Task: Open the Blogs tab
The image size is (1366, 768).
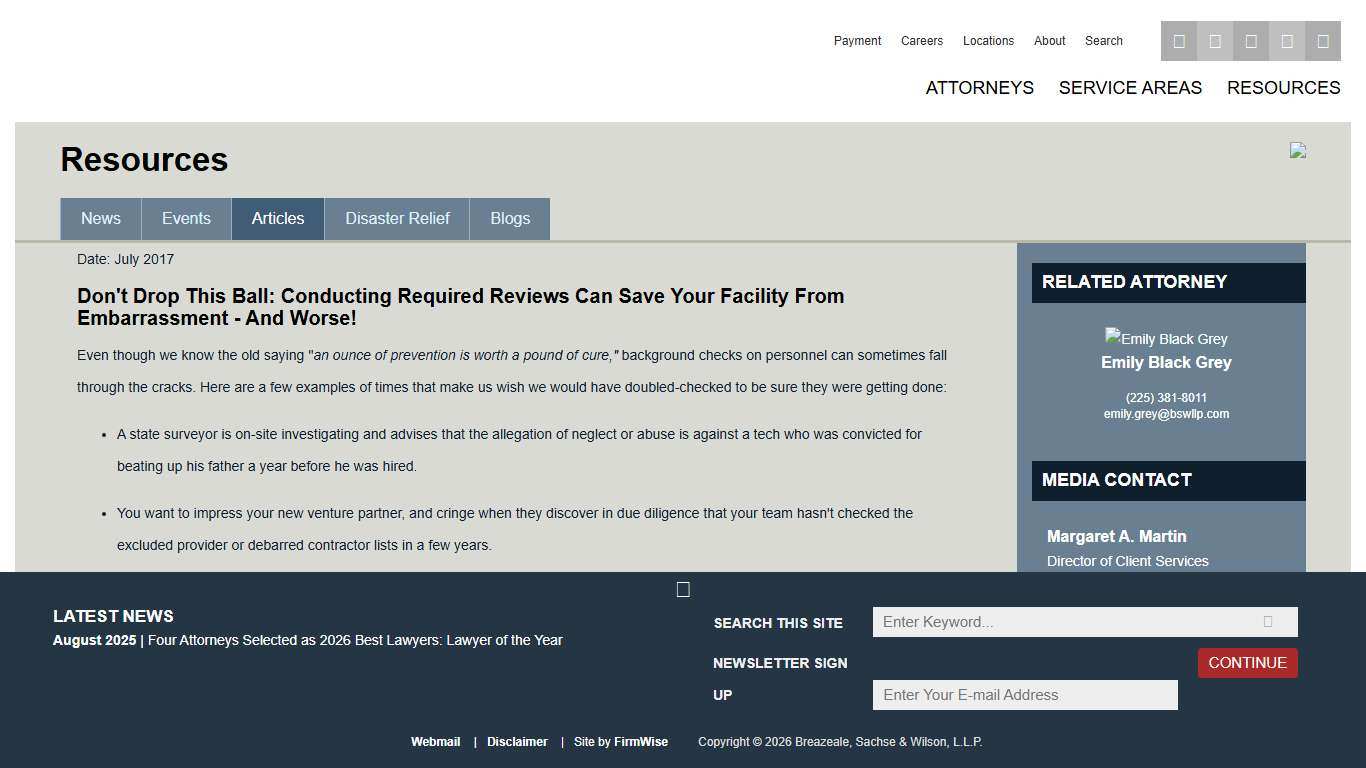Action: [x=510, y=218]
